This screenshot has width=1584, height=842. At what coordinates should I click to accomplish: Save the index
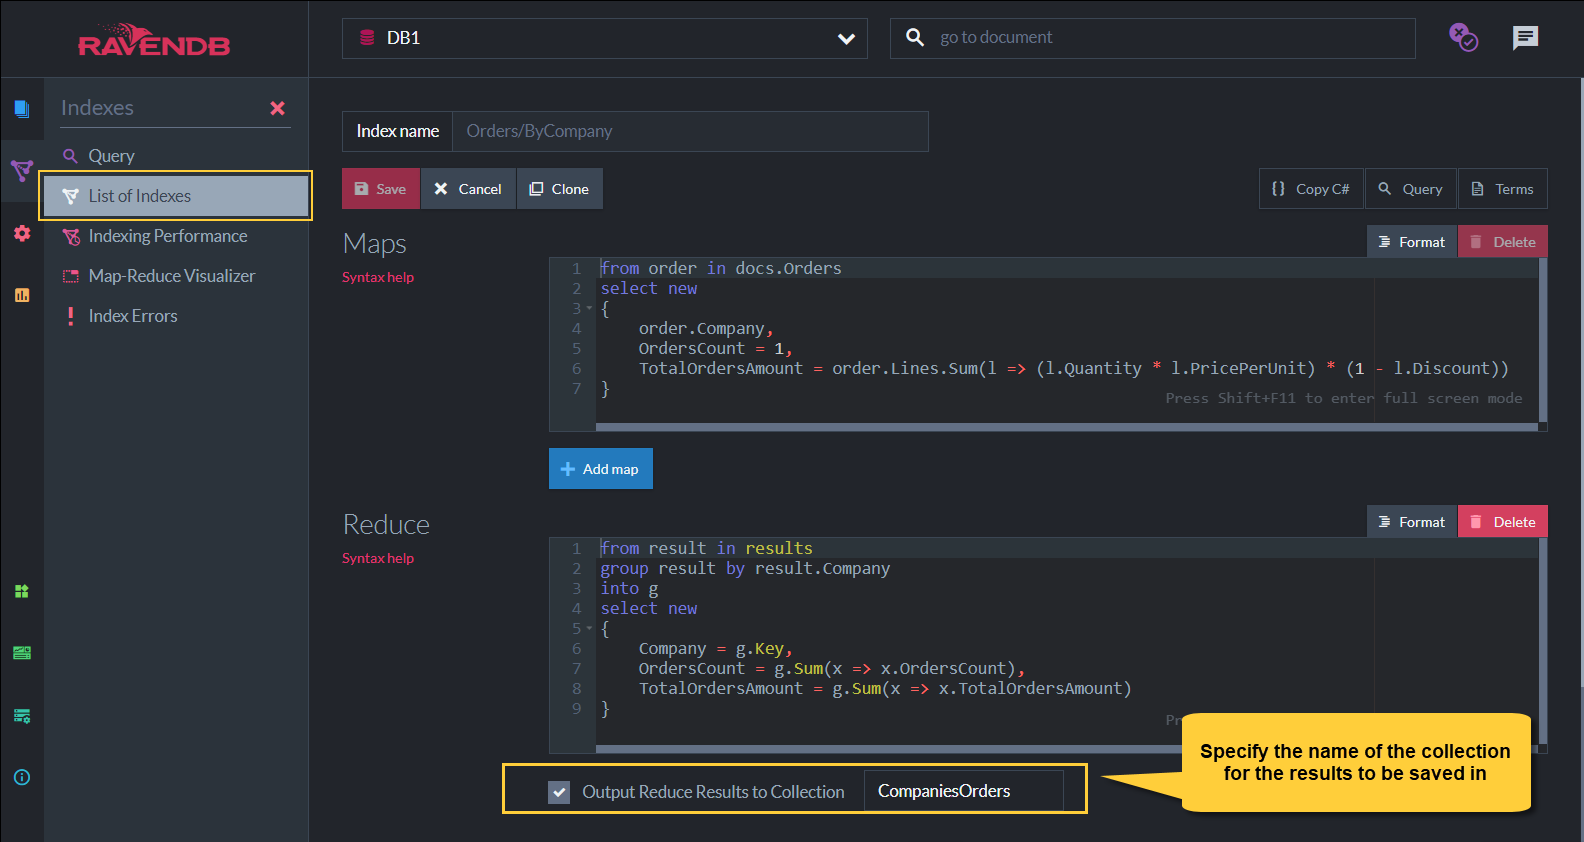pos(381,189)
